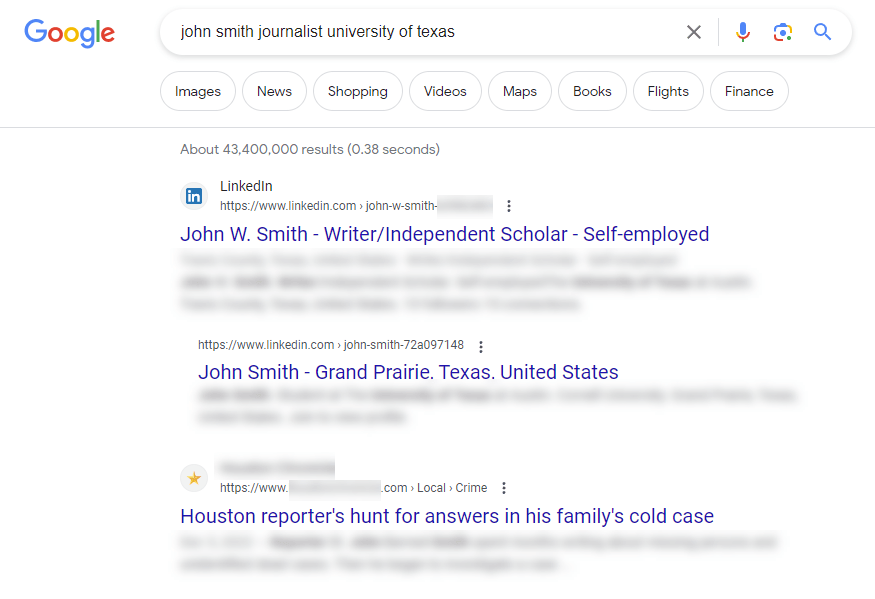Choose the Finance filter chip
875x599 pixels.
(749, 91)
